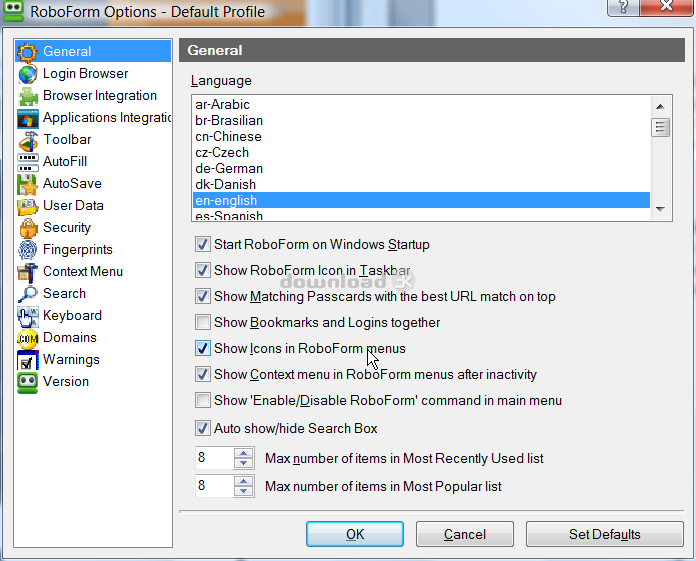The height and width of the screenshot is (561, 696).
Task: Close the RoboForm Options dialog
Action: click(667, 7)
